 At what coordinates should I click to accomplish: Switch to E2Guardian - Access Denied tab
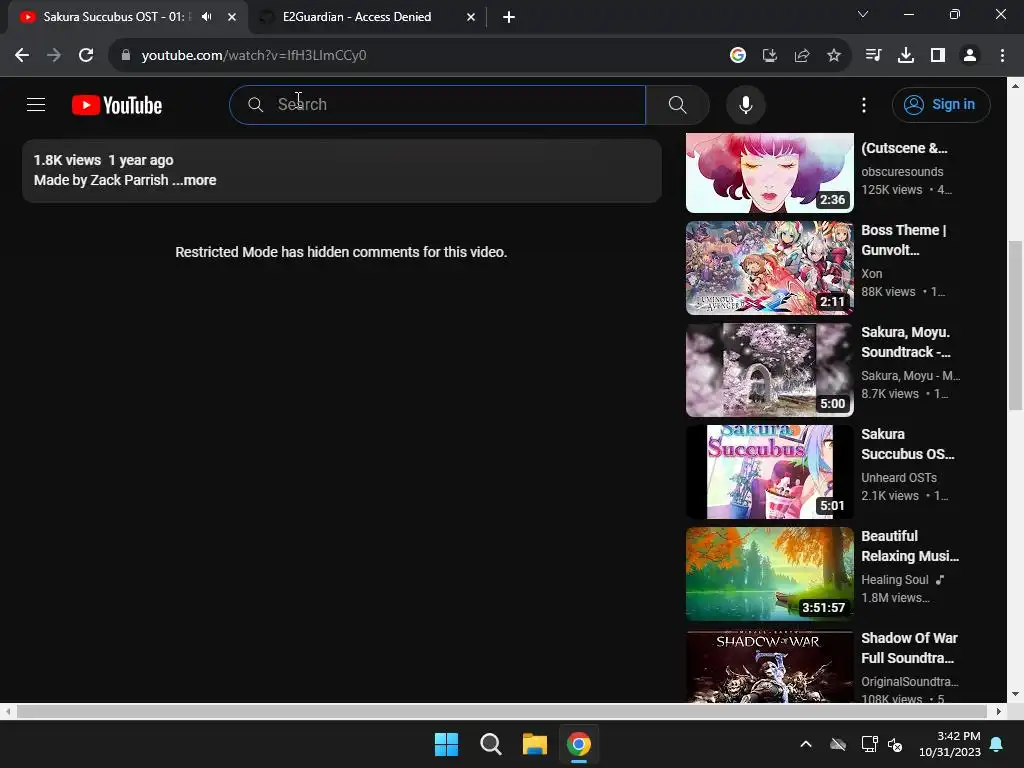(x=357, y=17)
